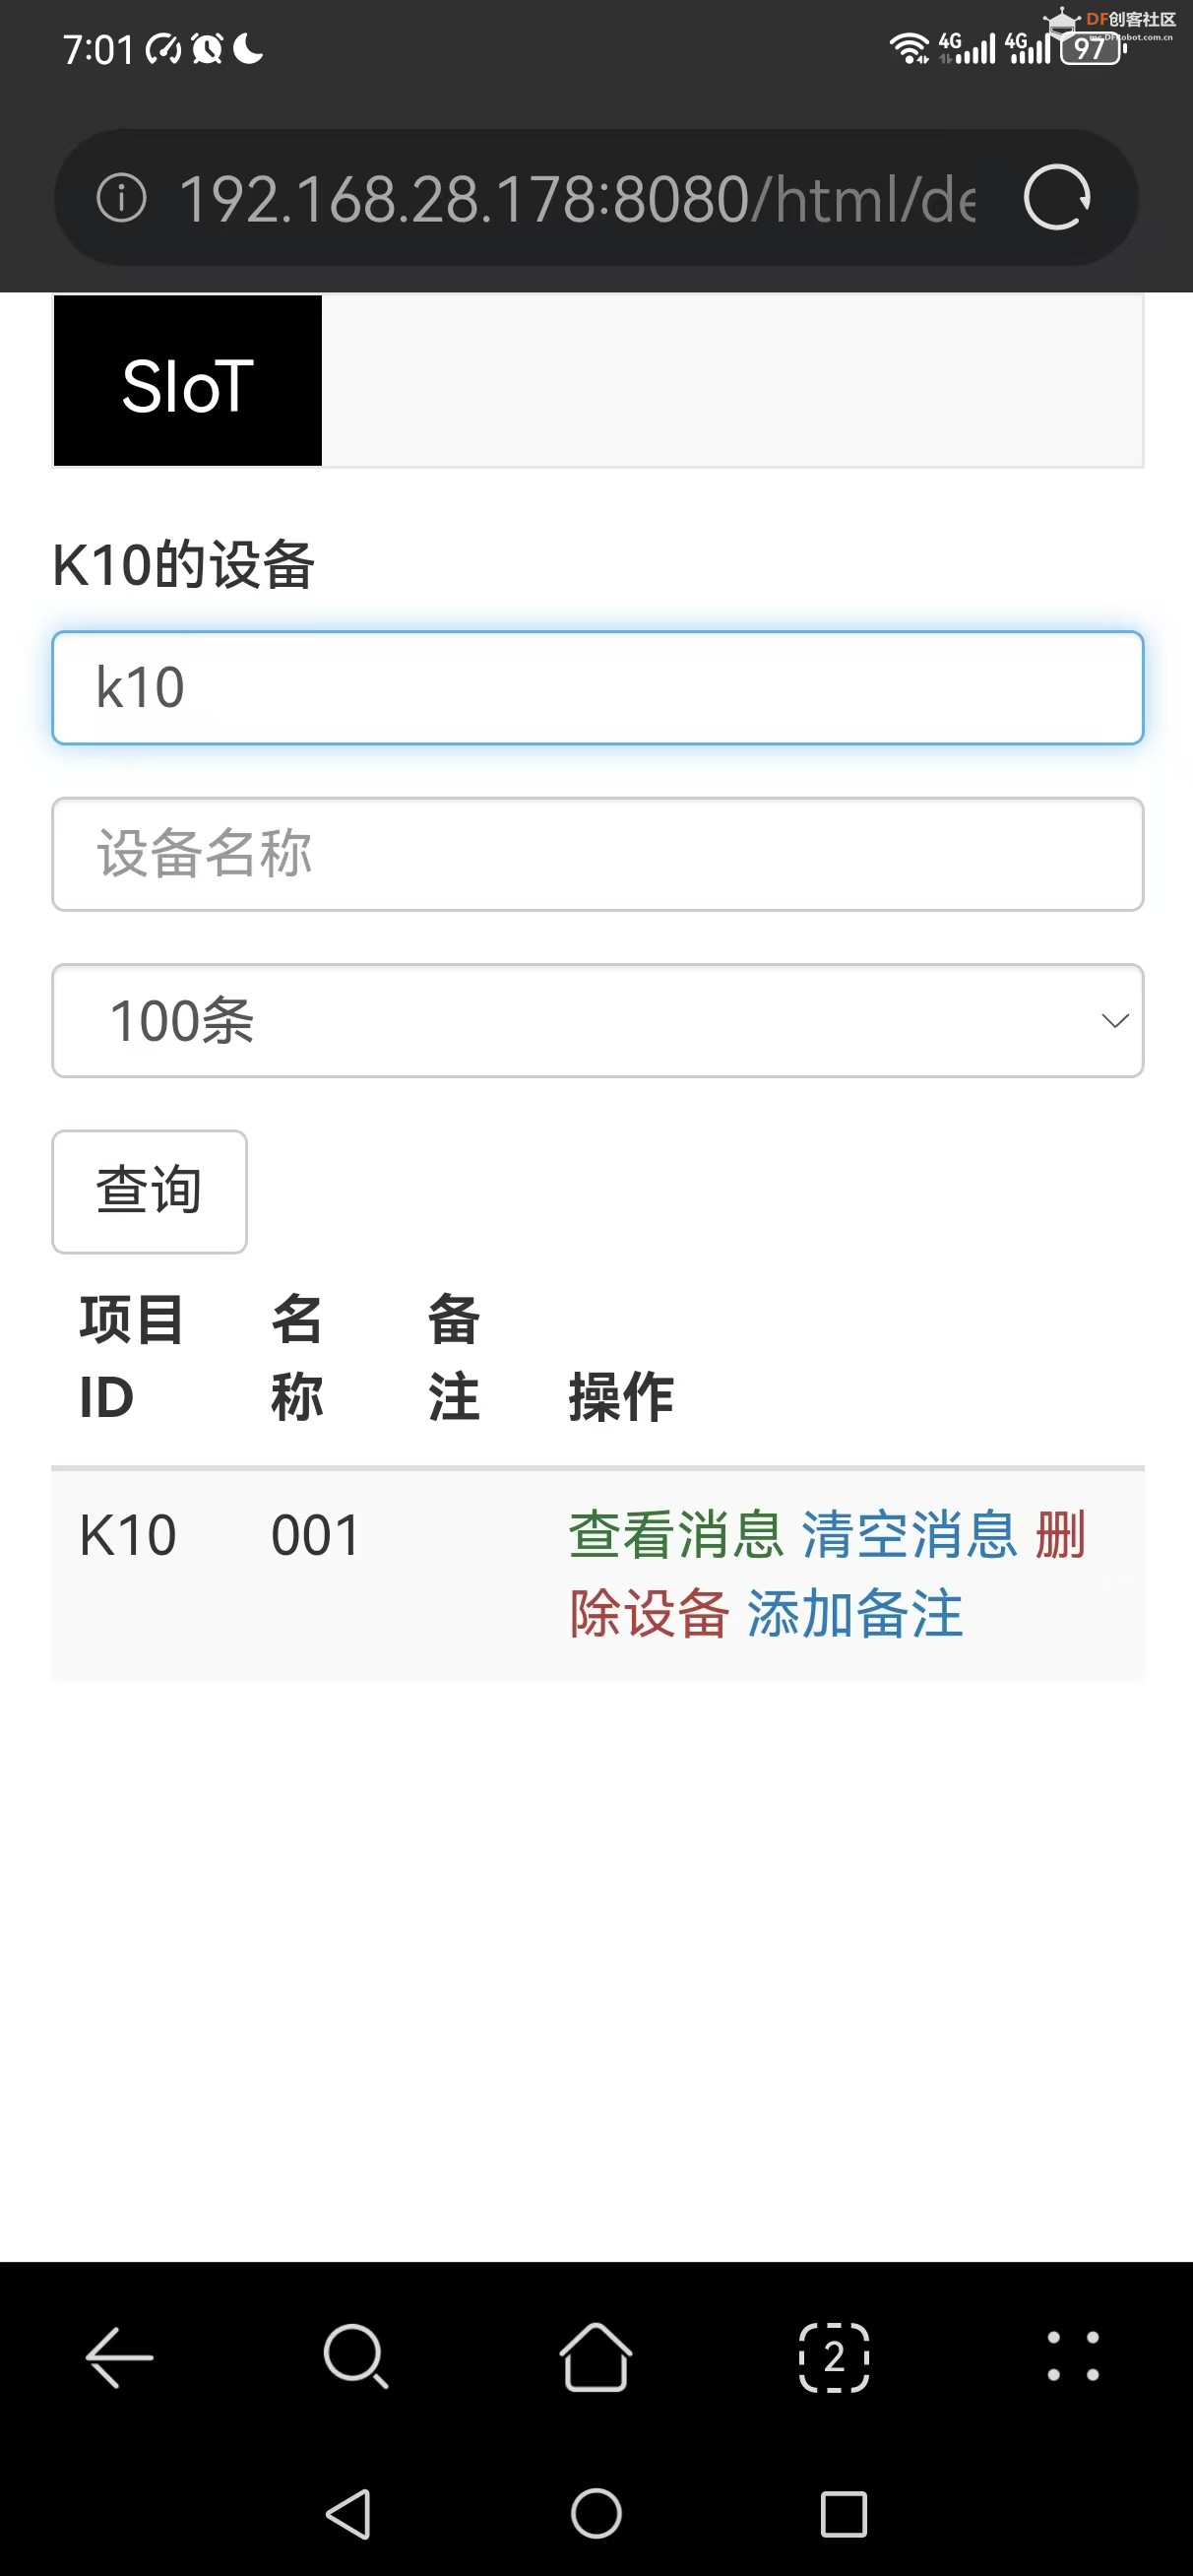
Task: Click 添加备注 to add a note
Action: click(x=855, y=1613)
